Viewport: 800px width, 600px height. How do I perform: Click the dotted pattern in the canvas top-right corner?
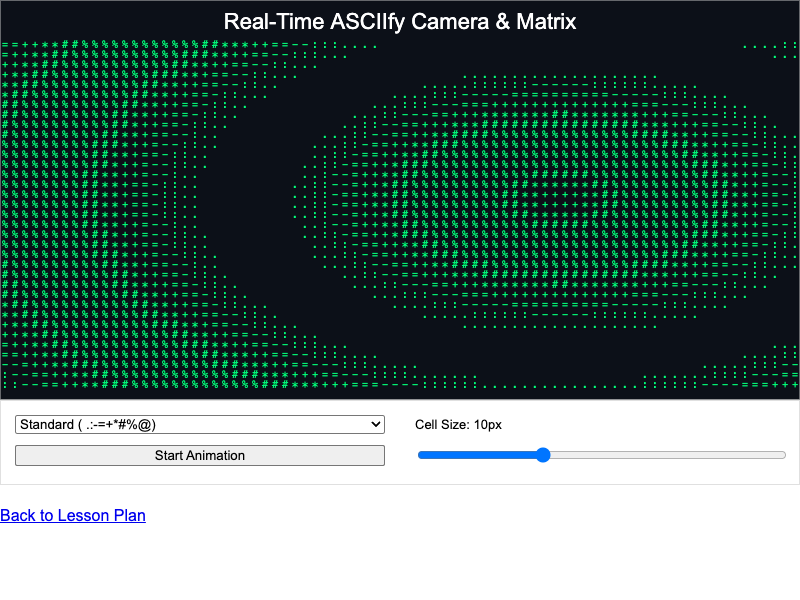pyautogui.click(x=771, y=49)
